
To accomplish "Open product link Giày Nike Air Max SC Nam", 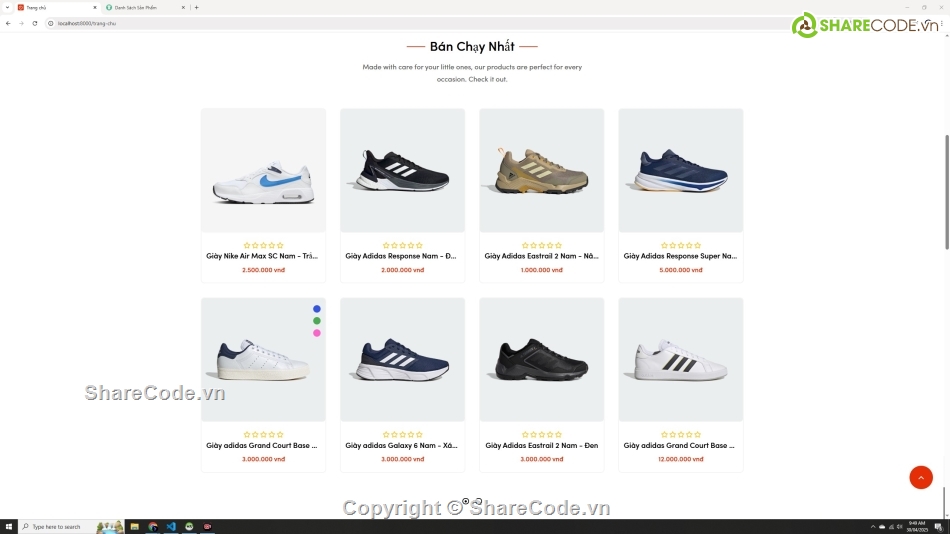I will point(262,256).
